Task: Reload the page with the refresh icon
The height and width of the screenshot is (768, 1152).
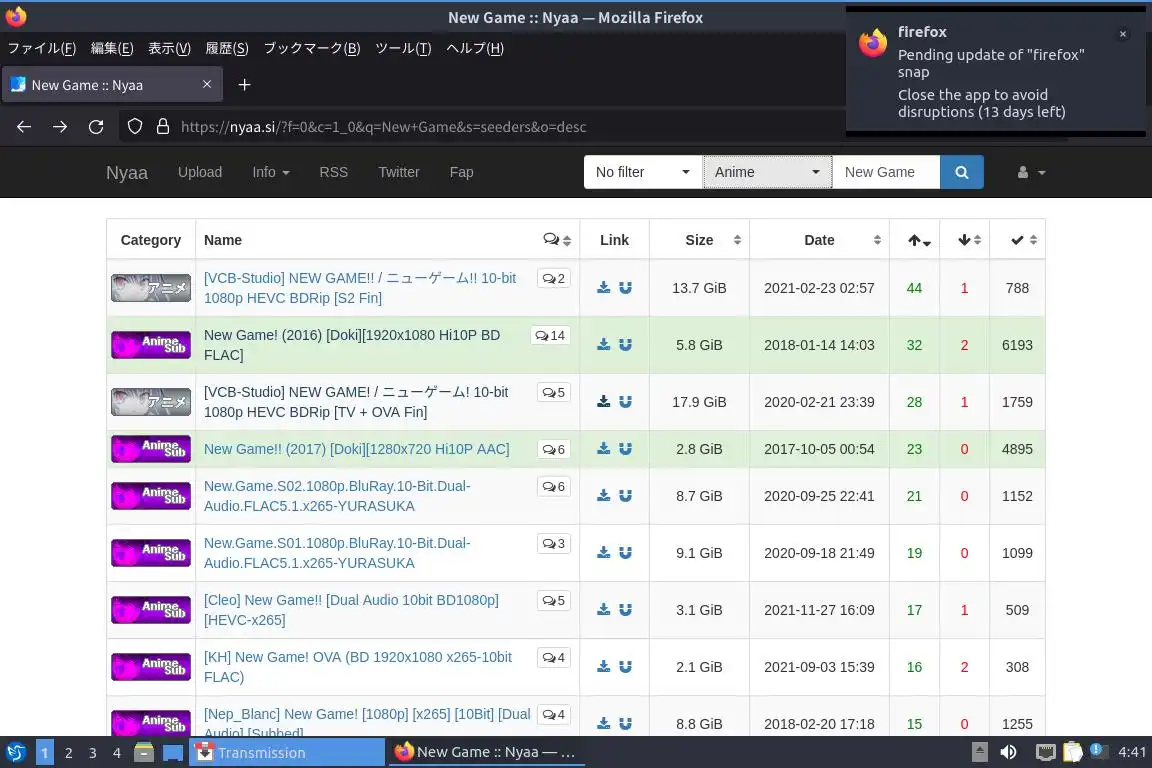Action: point(96,126)
